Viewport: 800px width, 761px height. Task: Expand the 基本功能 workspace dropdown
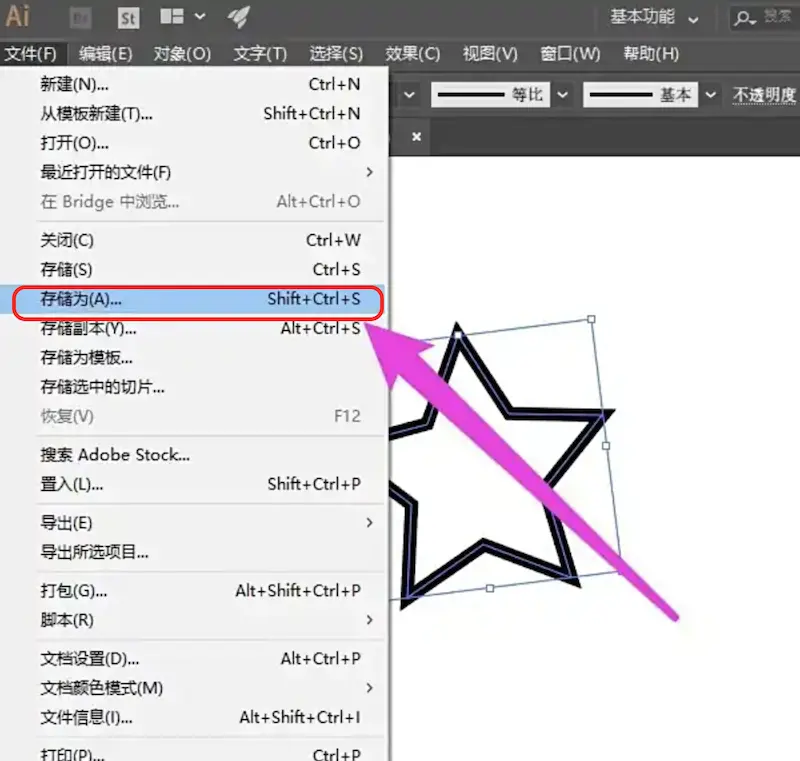[693, 18]
